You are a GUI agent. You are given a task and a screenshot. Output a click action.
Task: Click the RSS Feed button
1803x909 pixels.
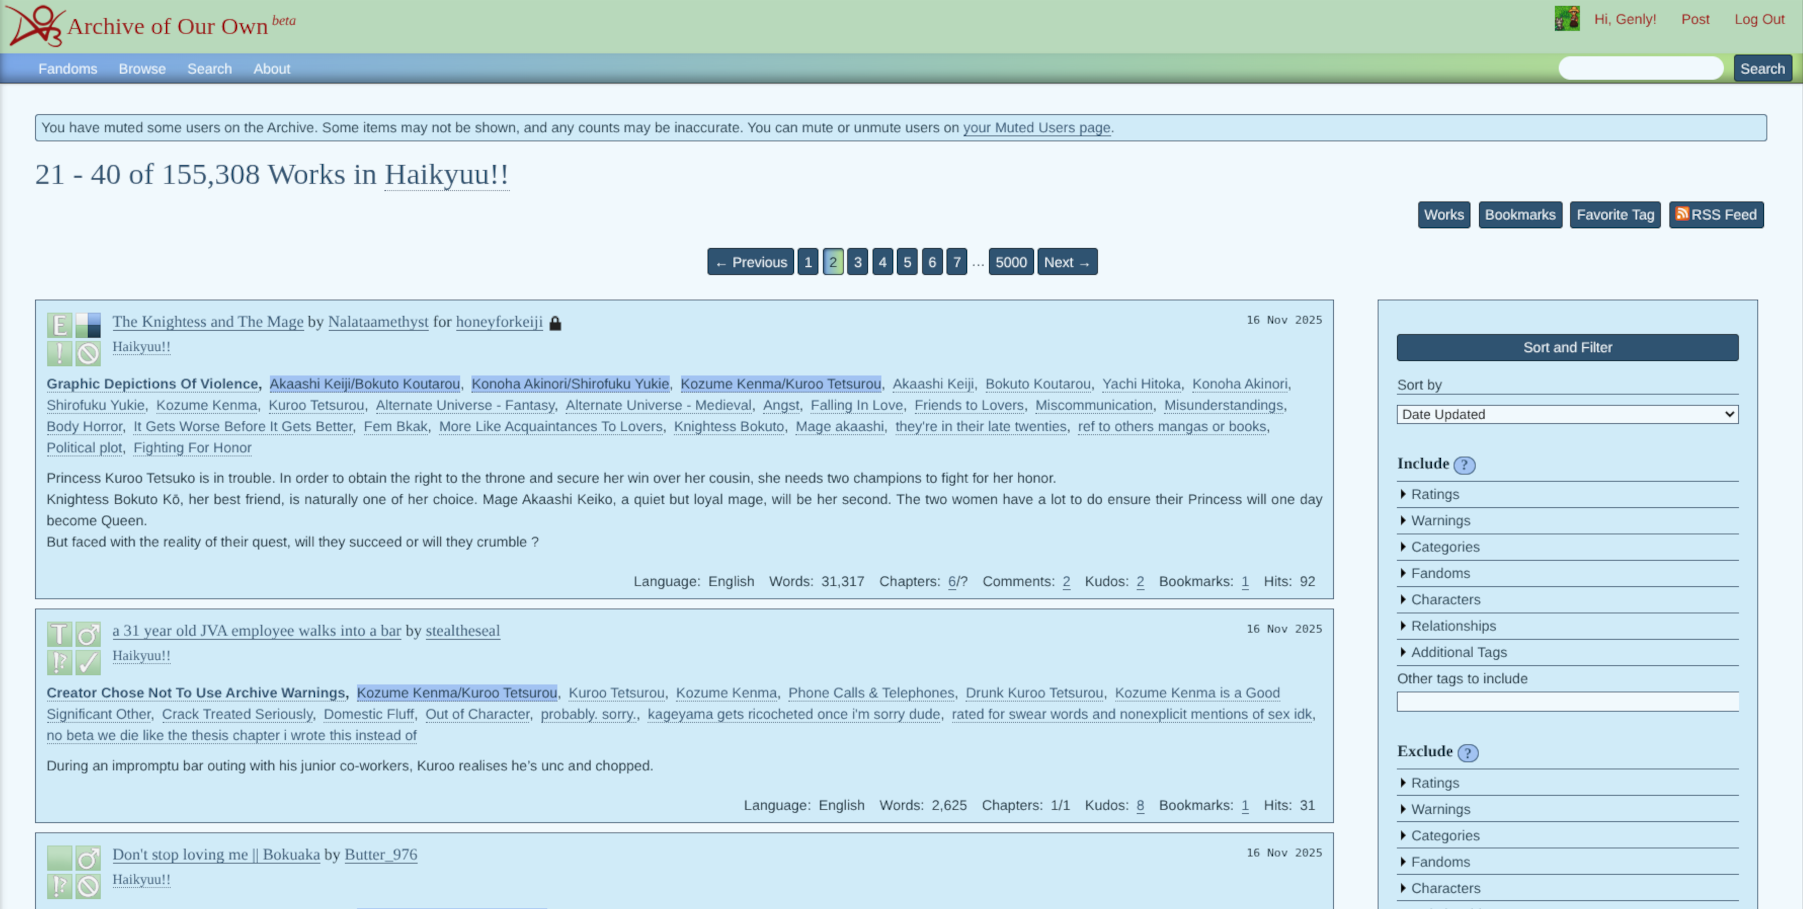(x=1715, y=215)
